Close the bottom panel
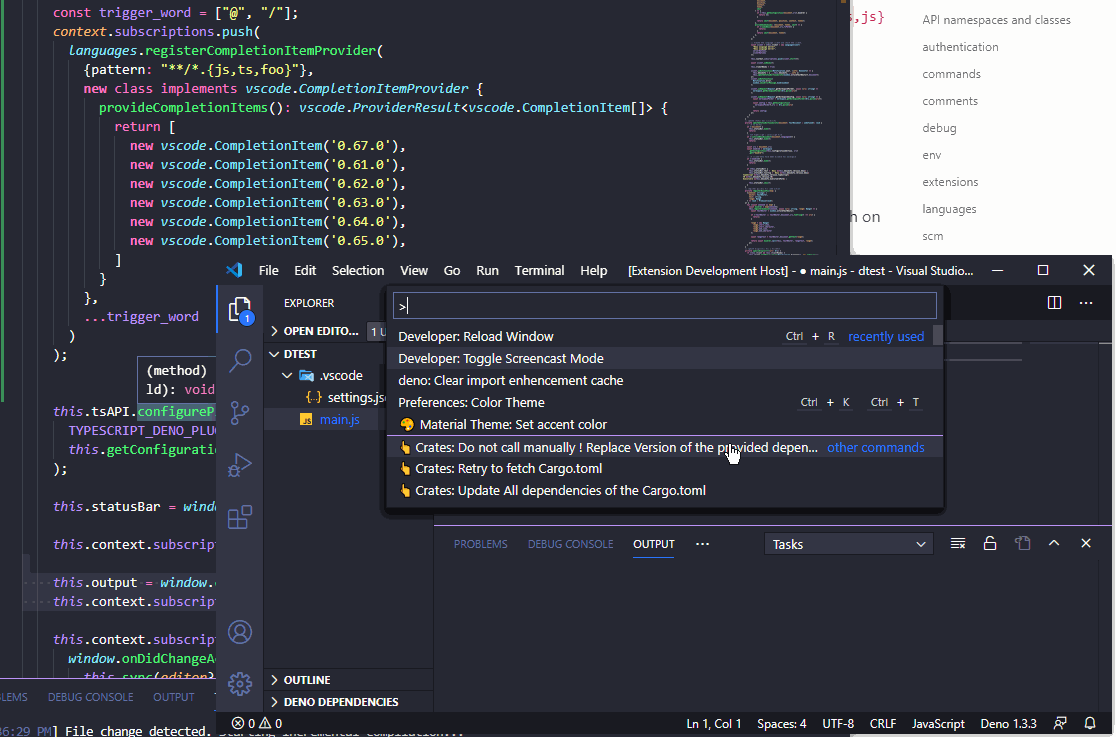The width and height of the screenshot is (1116, 737). pos(1085,543)
